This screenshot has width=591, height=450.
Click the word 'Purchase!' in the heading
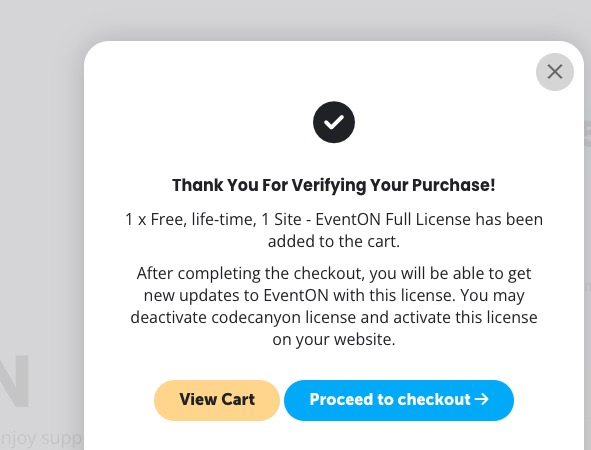(453, 185)
